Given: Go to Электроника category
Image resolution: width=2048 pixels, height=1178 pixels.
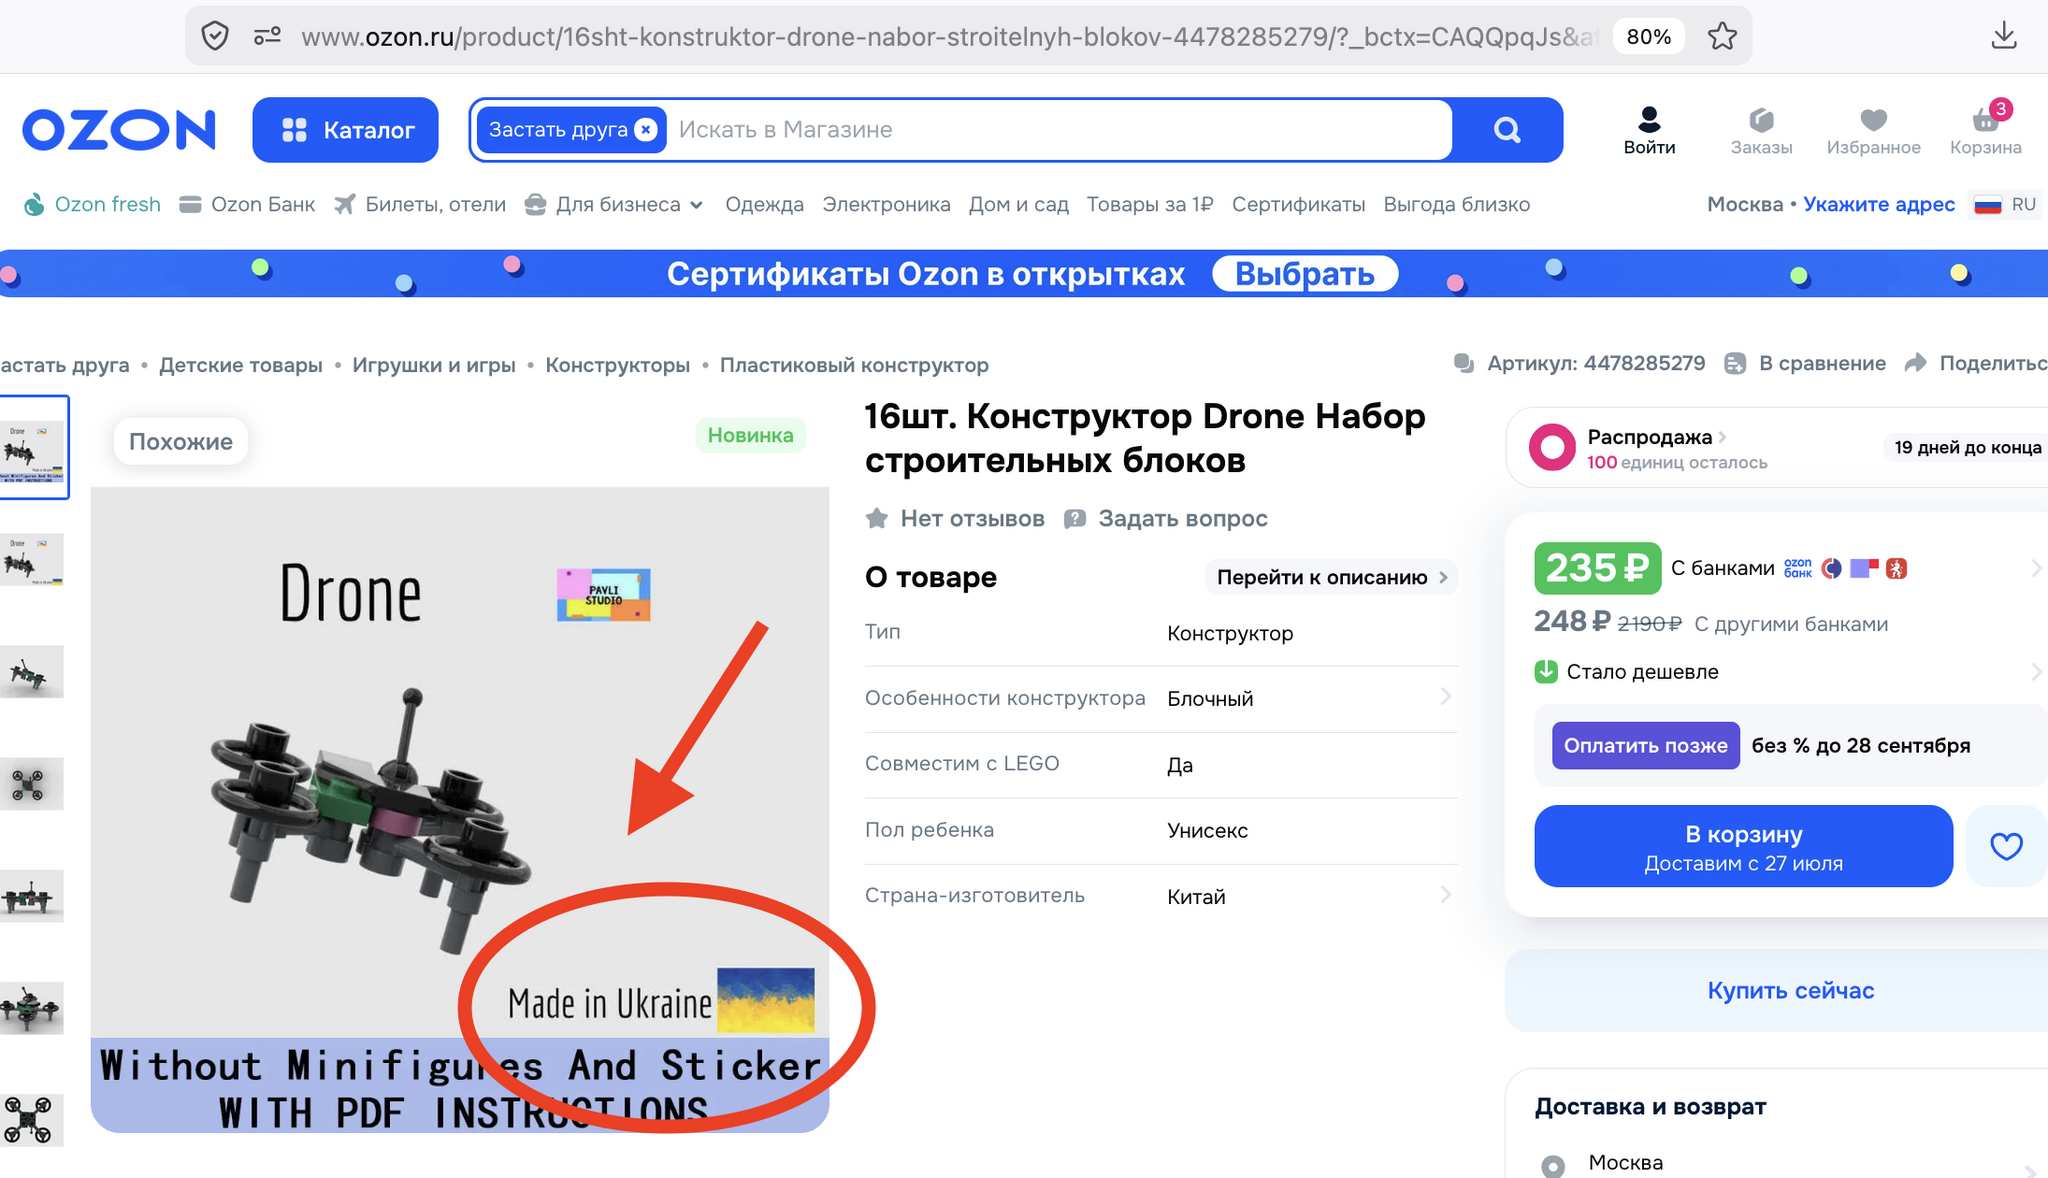Looking at the screenshot, I should pos(886,204).
